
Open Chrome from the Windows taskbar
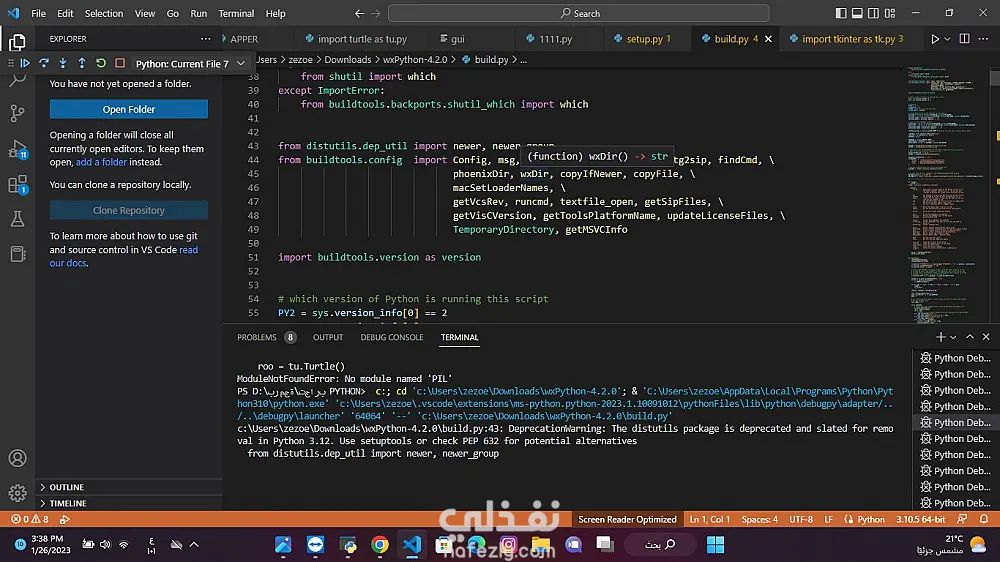379,544
